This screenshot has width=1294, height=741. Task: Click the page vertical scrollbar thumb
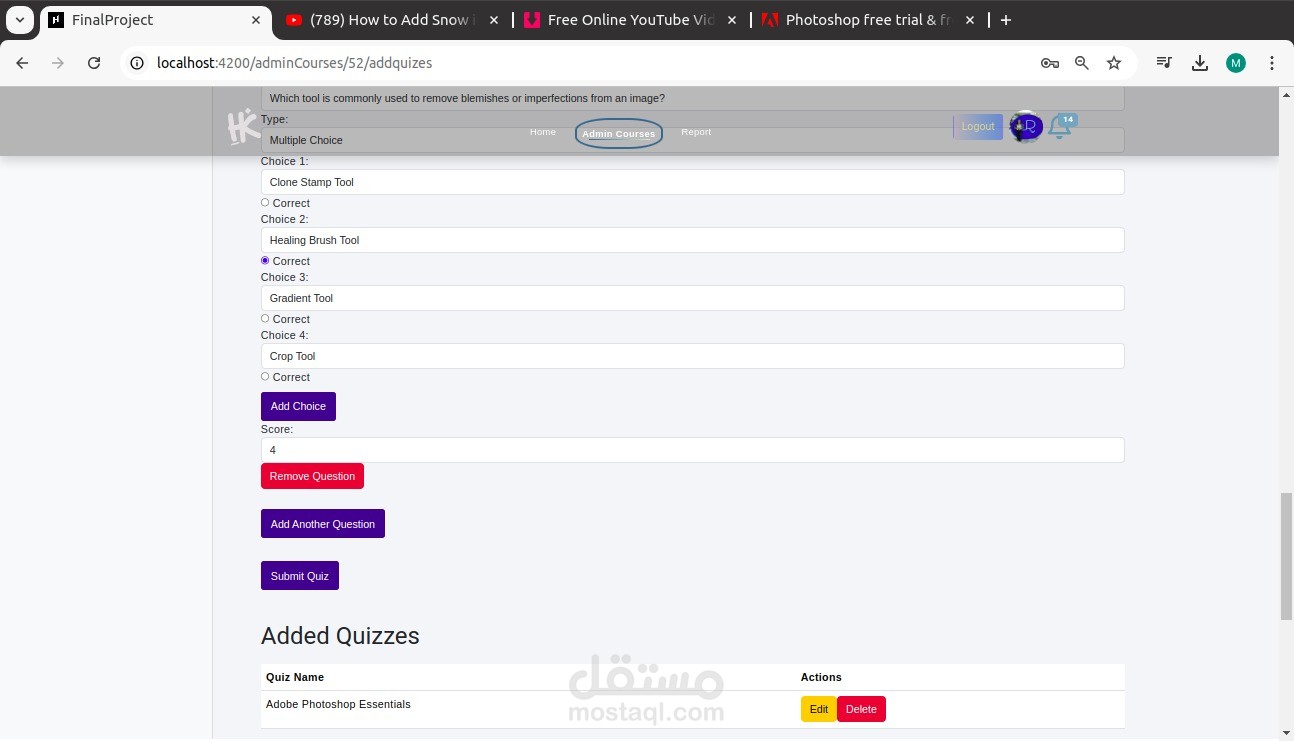(1286, 557)
